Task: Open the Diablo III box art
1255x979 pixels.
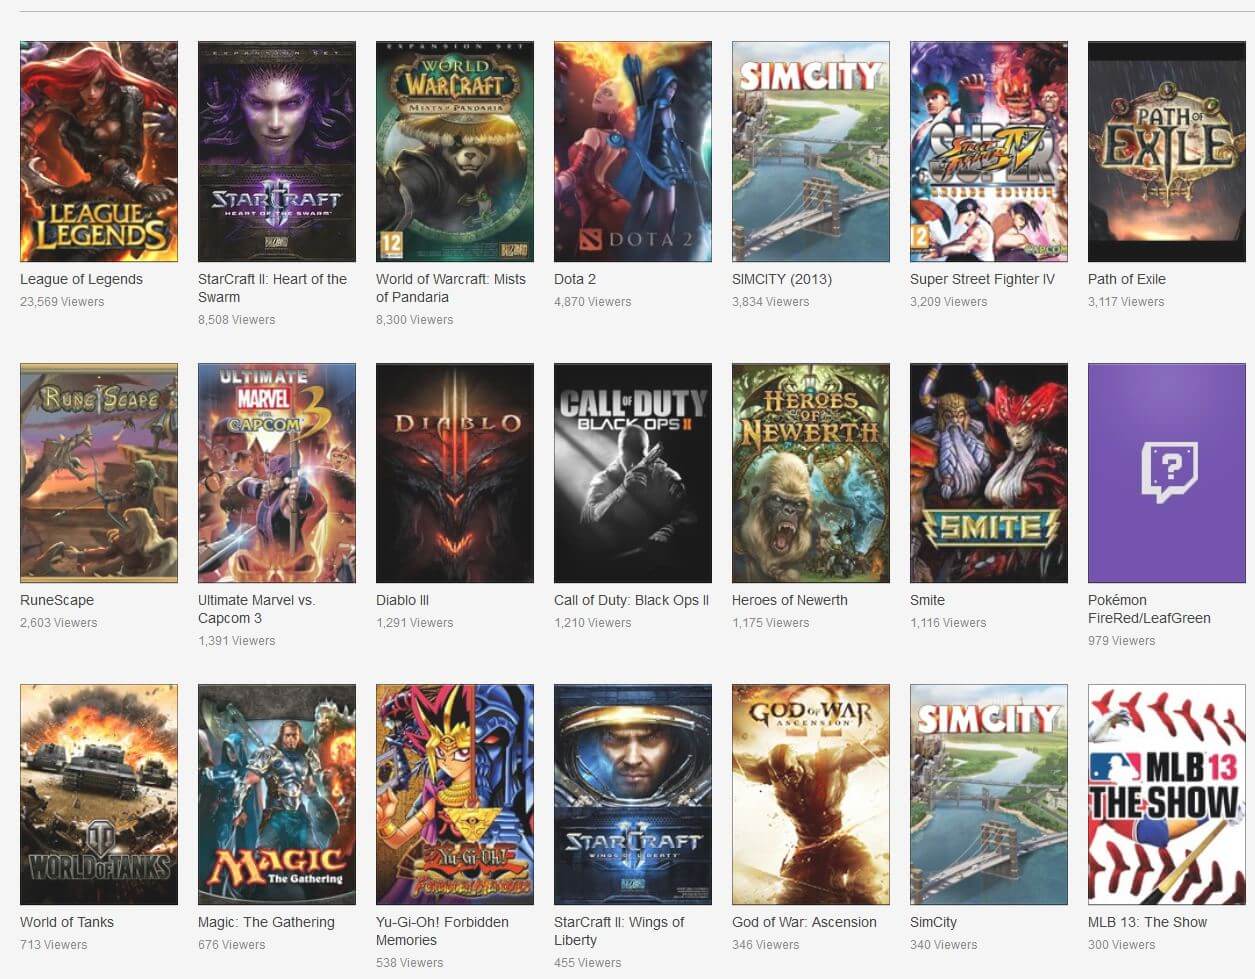Action: tap(454, 473)
